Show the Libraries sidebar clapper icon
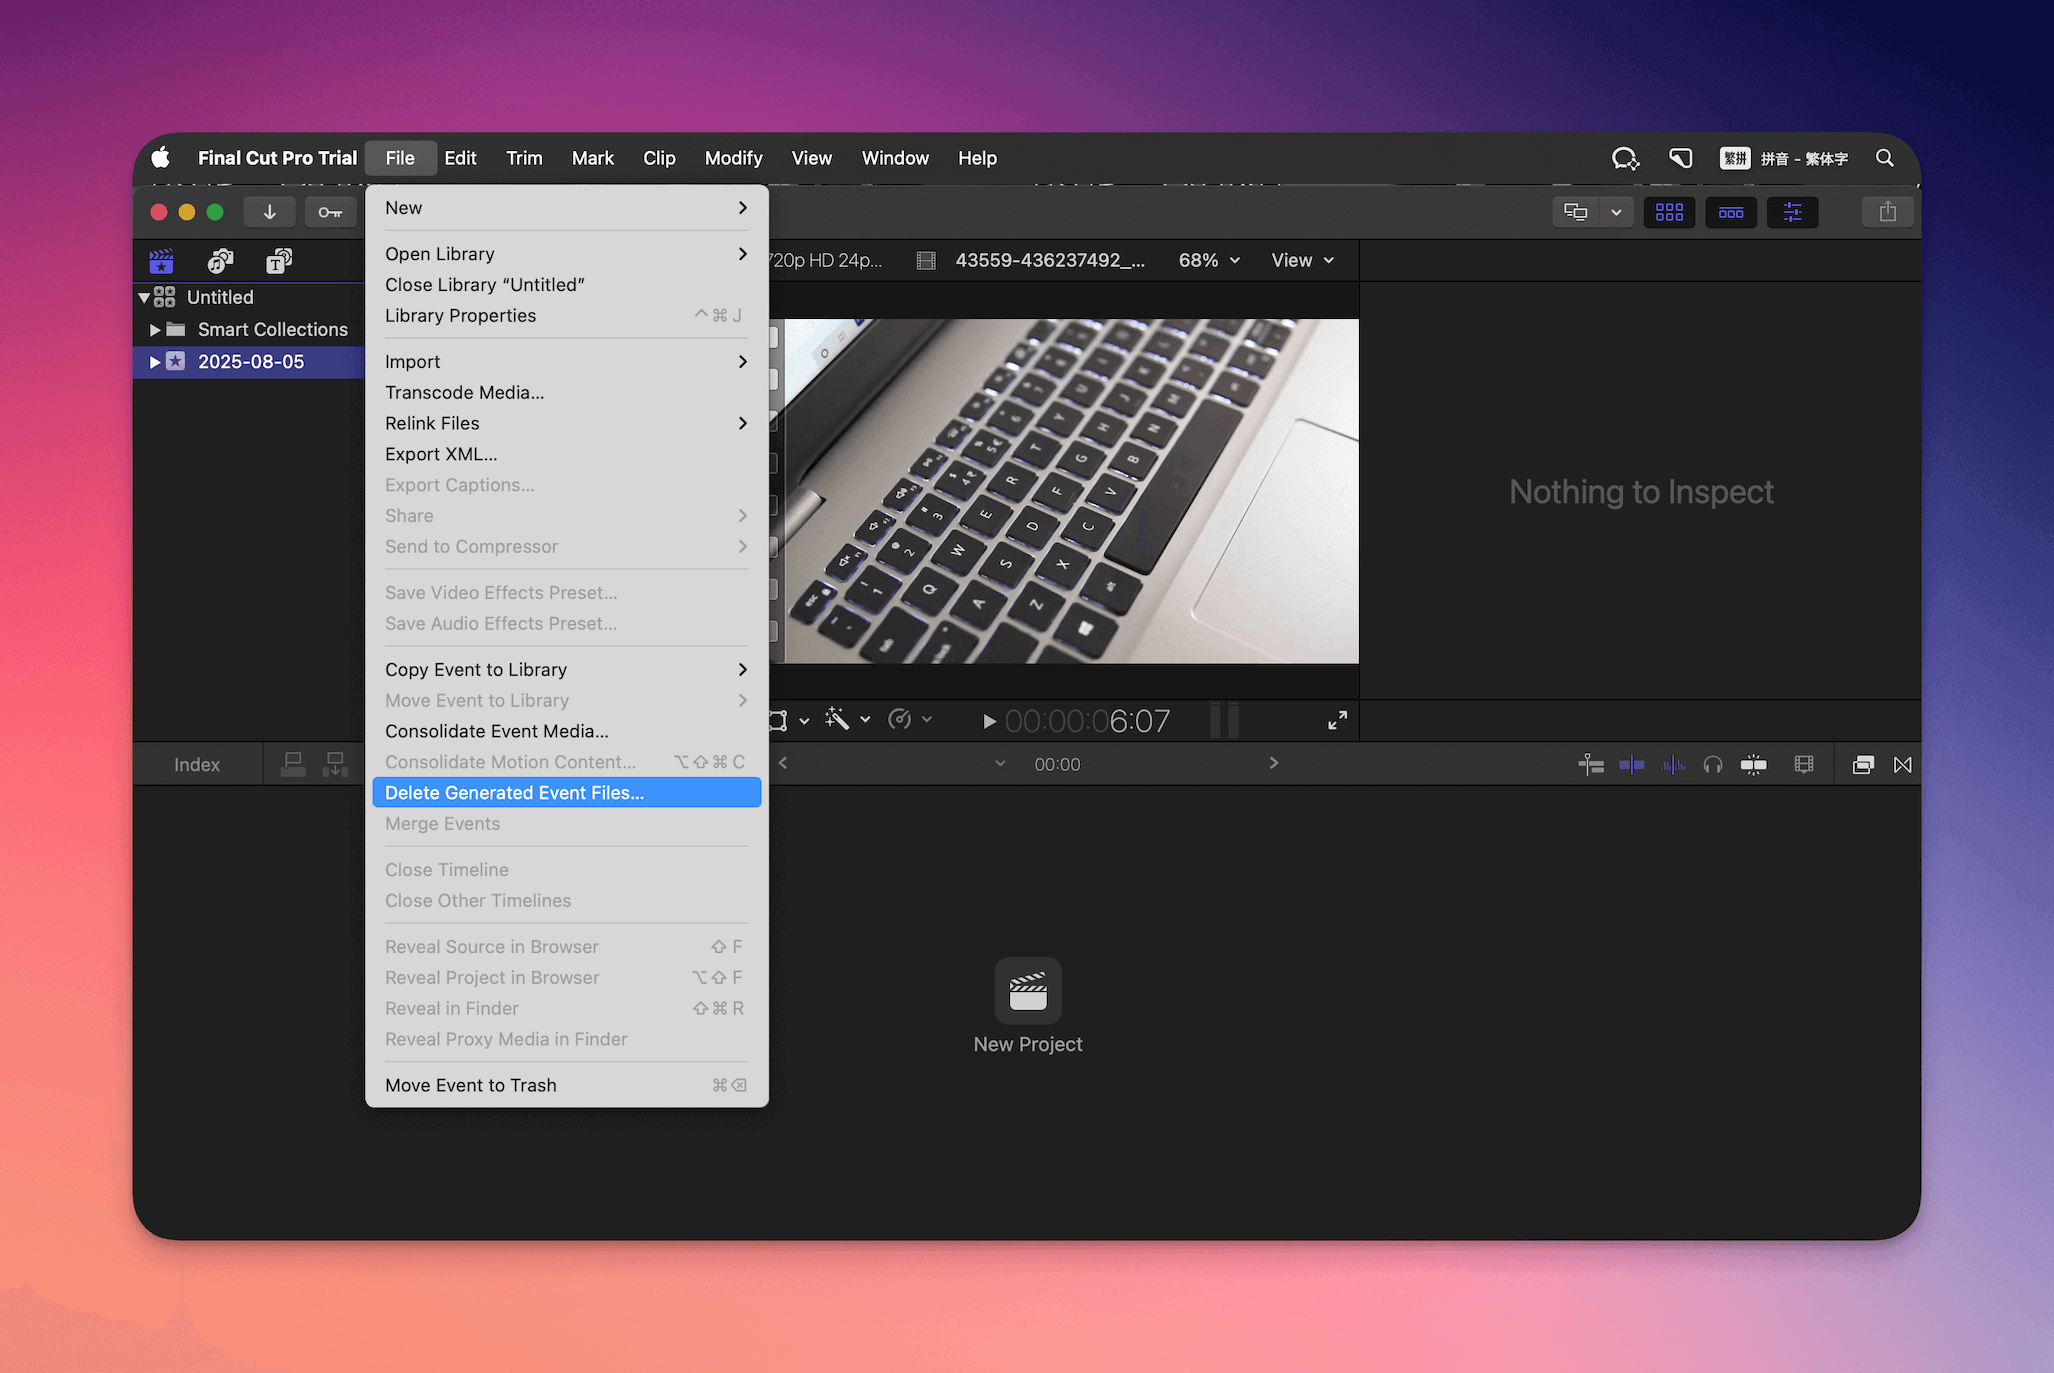2054x1373 pixels. coord(161,261)
